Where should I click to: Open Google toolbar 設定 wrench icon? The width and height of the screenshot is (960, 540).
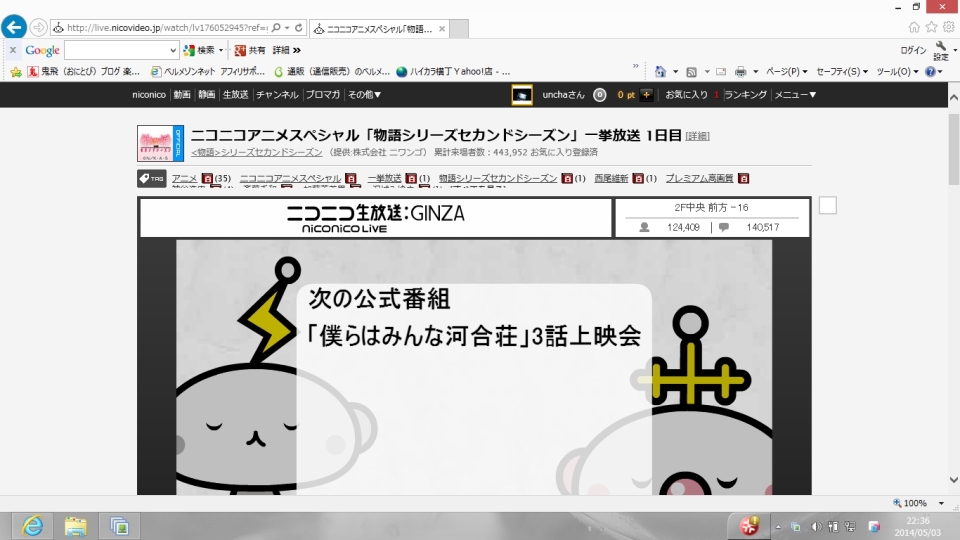941,51
